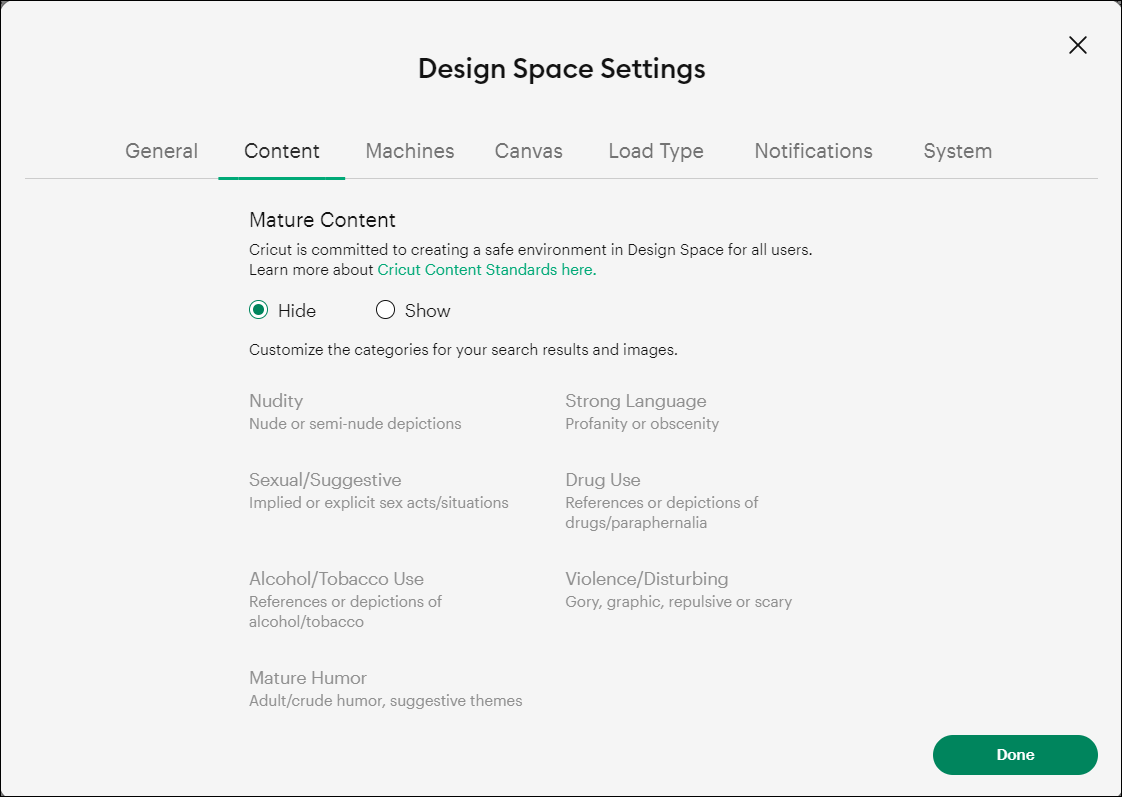Click the Mature Content section heading
This screenshot has height=797, width=1122.
[x=322, y=219]
